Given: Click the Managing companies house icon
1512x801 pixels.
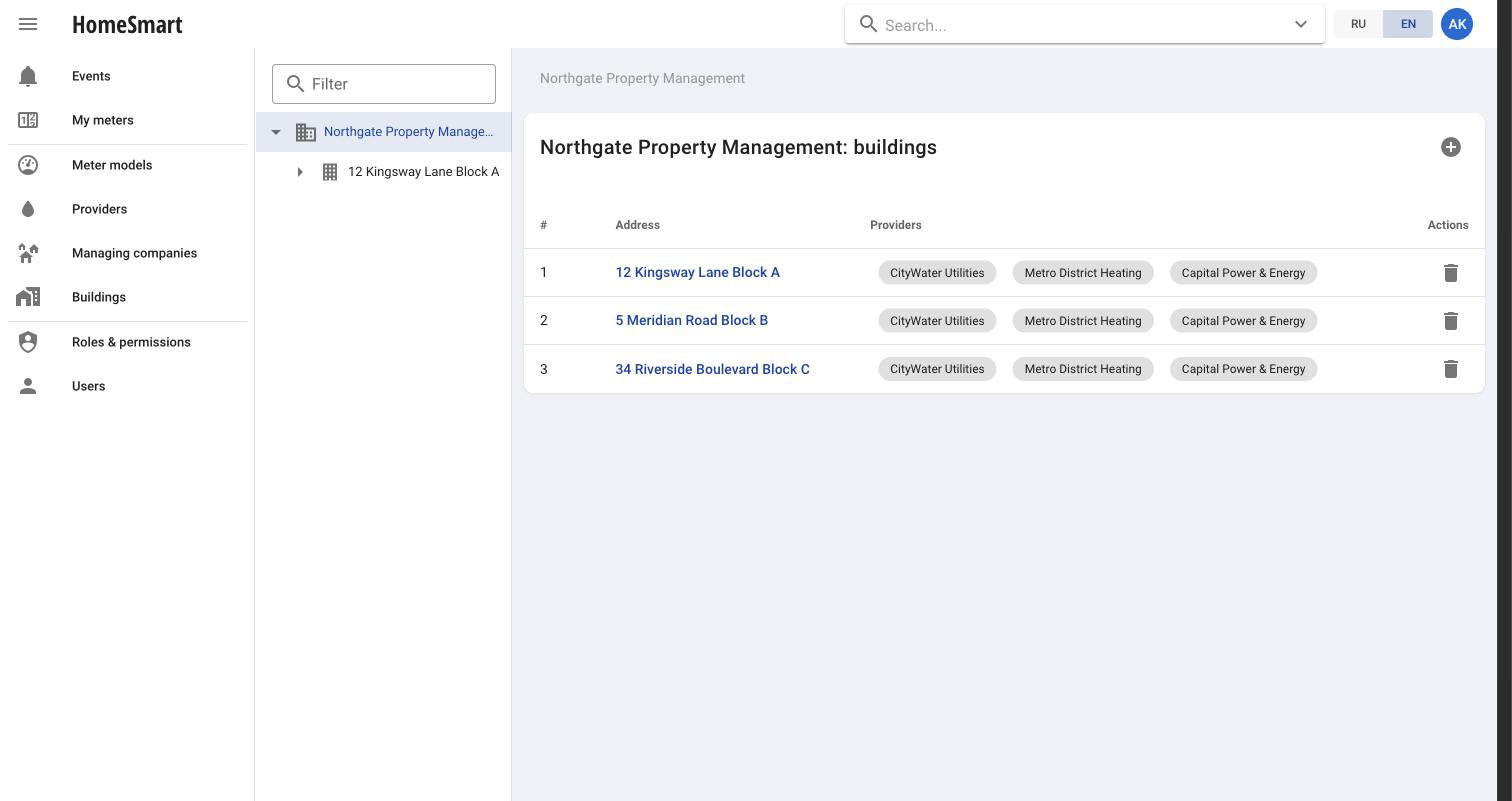Looking at the screenshot, I should pos(28,253).
